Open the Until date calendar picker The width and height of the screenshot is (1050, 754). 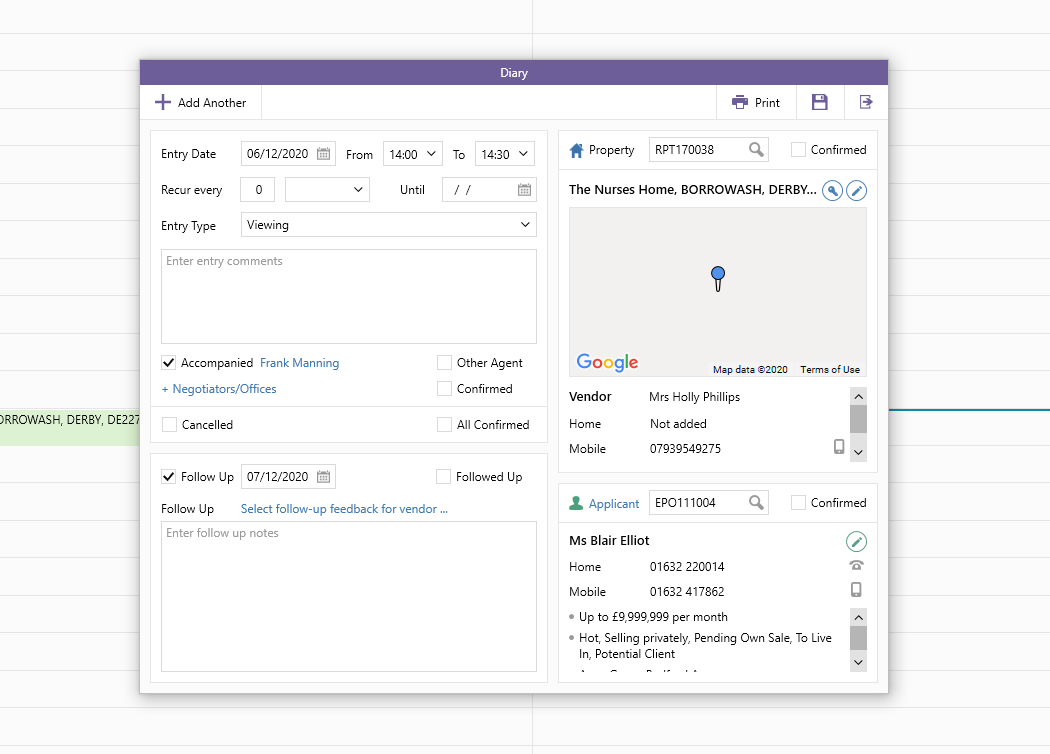(524, 190)
